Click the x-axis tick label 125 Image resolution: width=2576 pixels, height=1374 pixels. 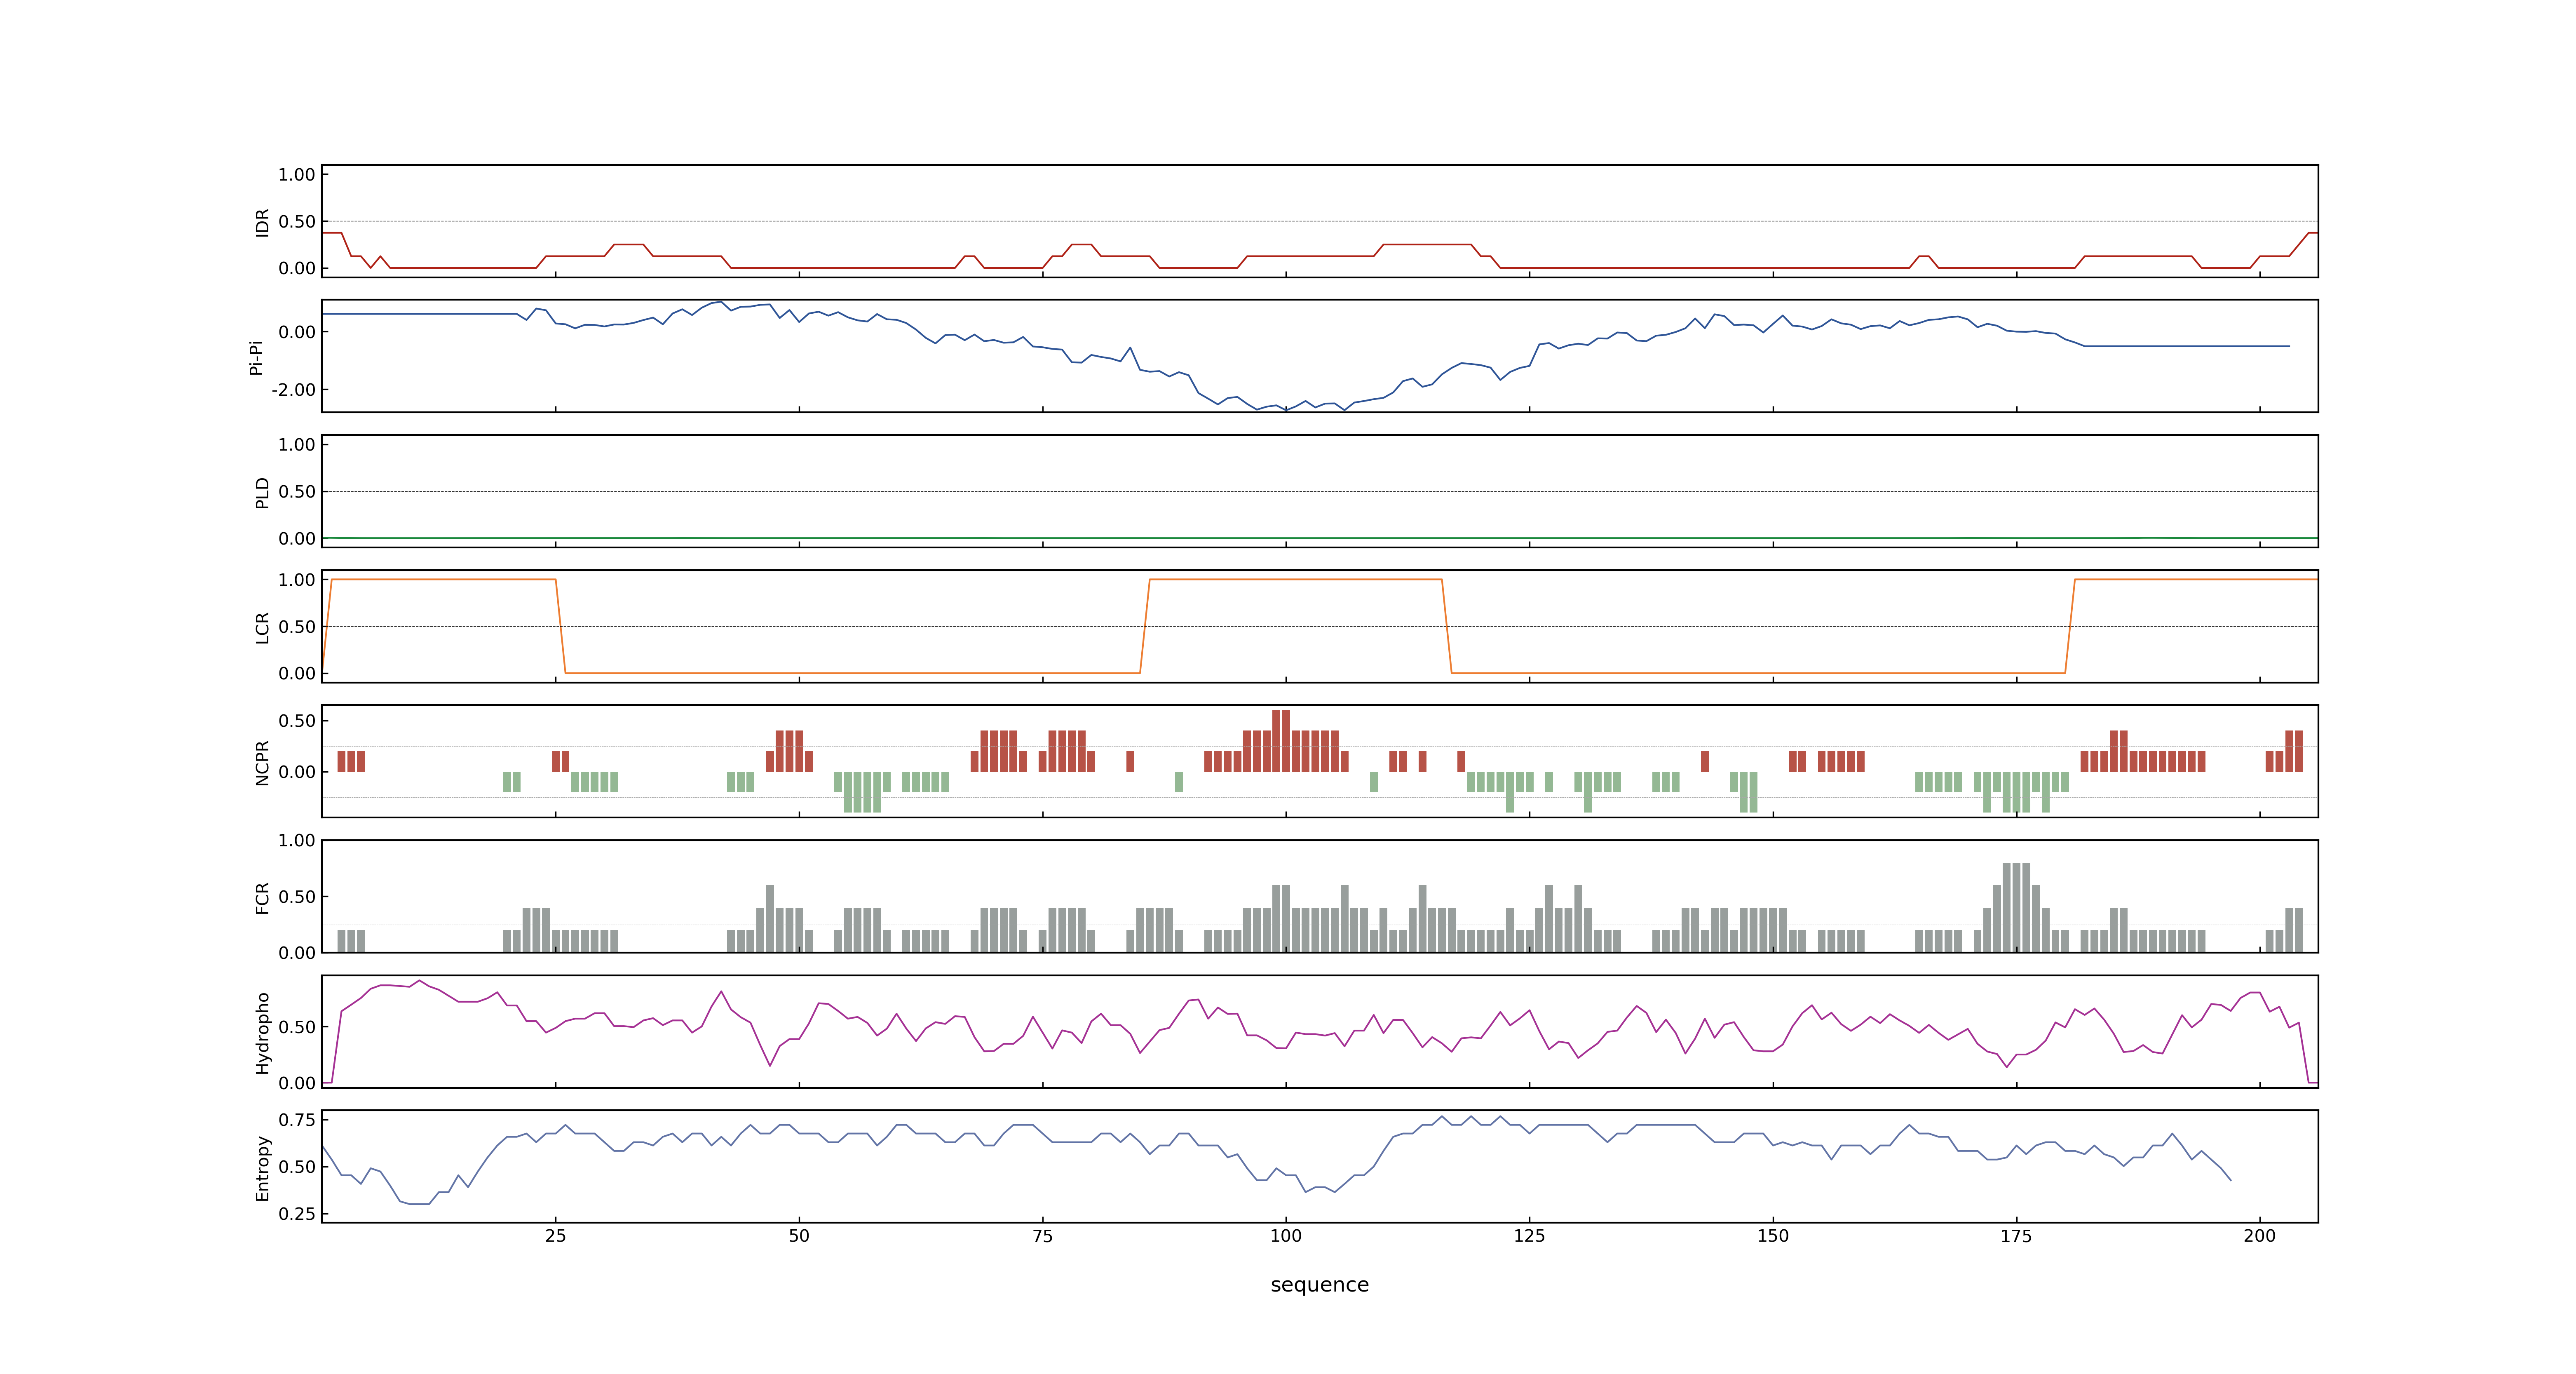click(x=1529, y=1236)
